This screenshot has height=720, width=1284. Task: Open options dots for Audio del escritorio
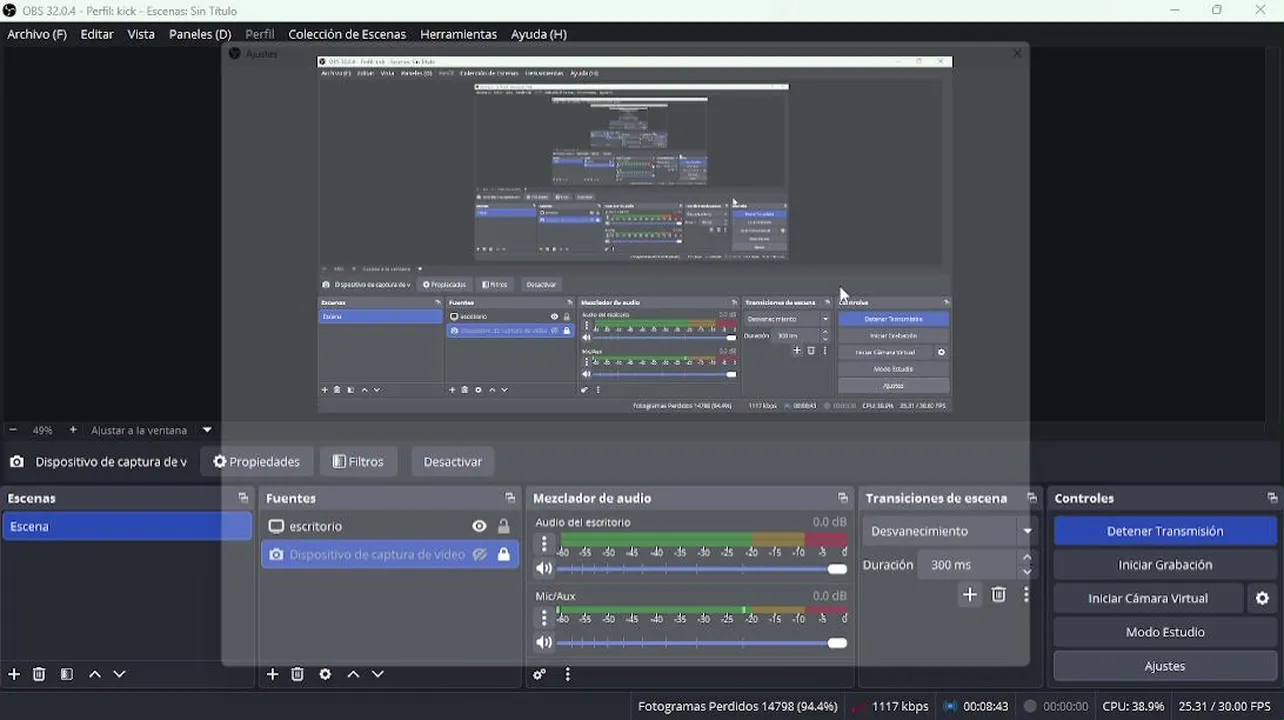point(544,544)
